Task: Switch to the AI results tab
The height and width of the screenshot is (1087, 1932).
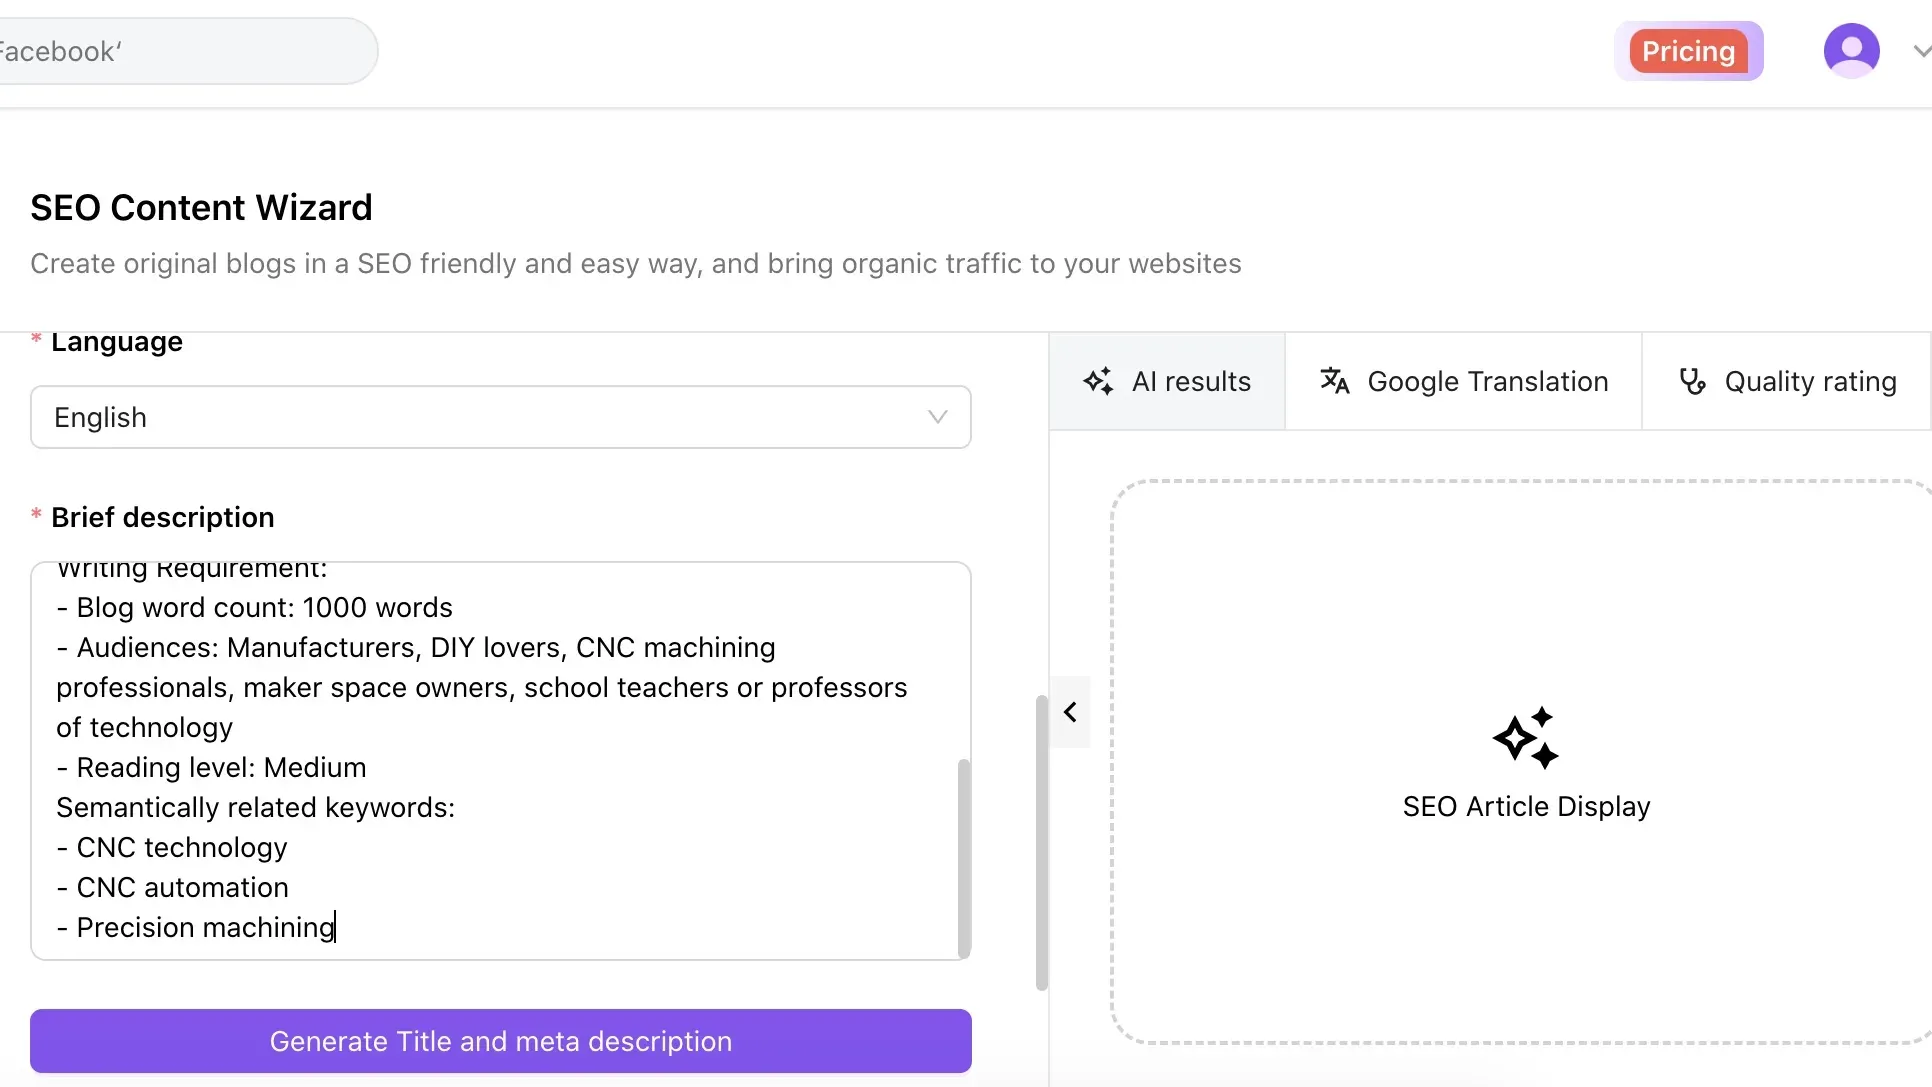Action: coord(1190,381)
